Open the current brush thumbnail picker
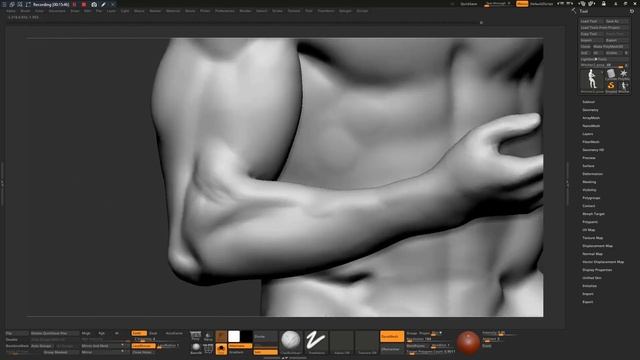Screen dimensions: 640x360 coord(291,342)
